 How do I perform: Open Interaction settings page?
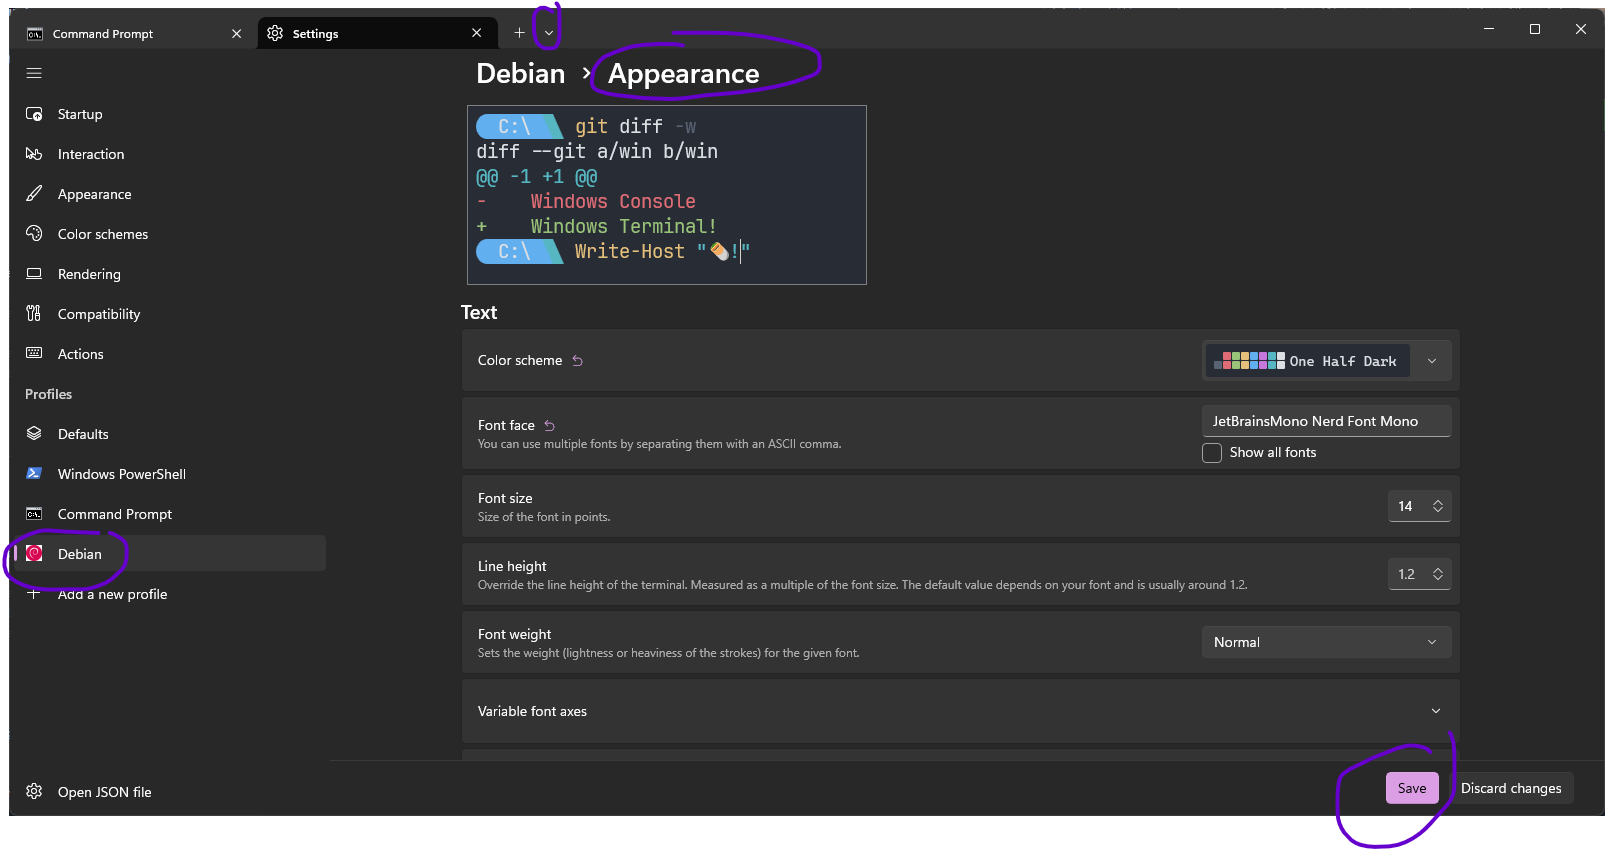coord(170,154)
